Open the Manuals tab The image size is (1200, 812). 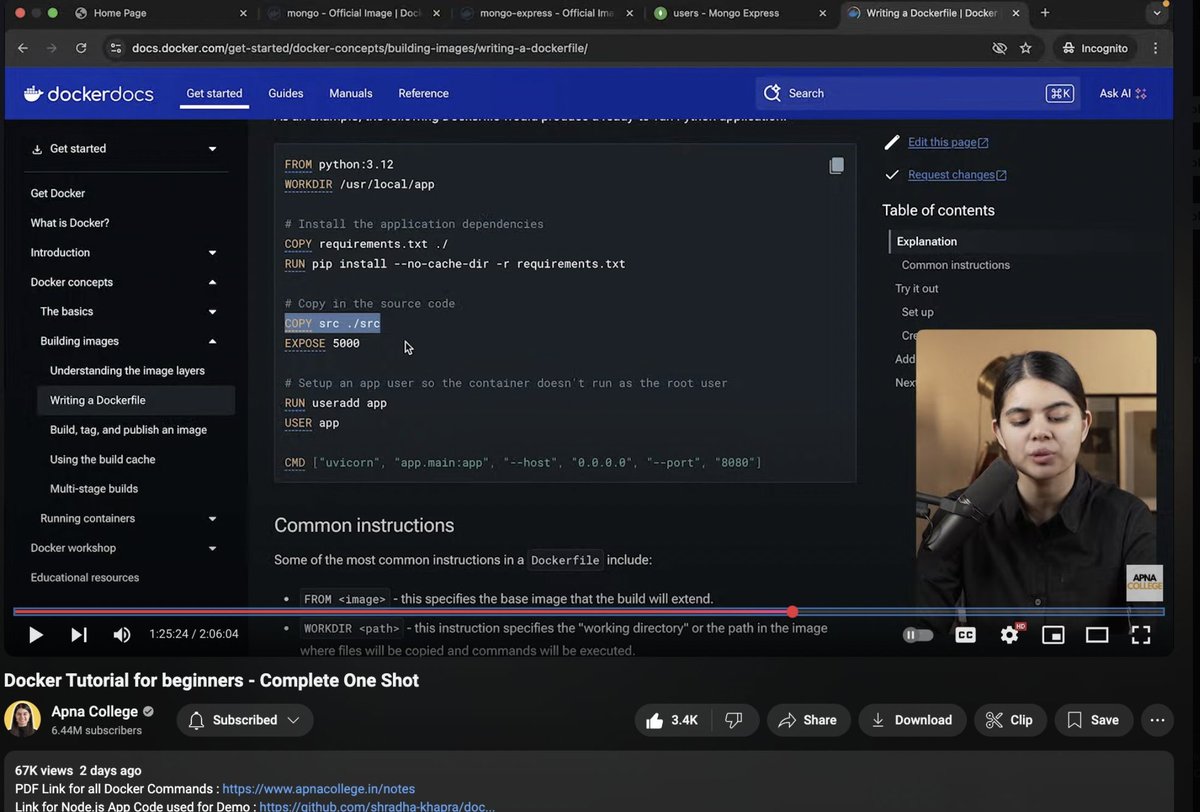click(351, 93)
